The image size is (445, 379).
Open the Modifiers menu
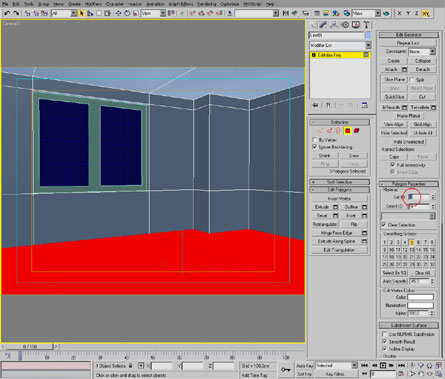[93, 4]
